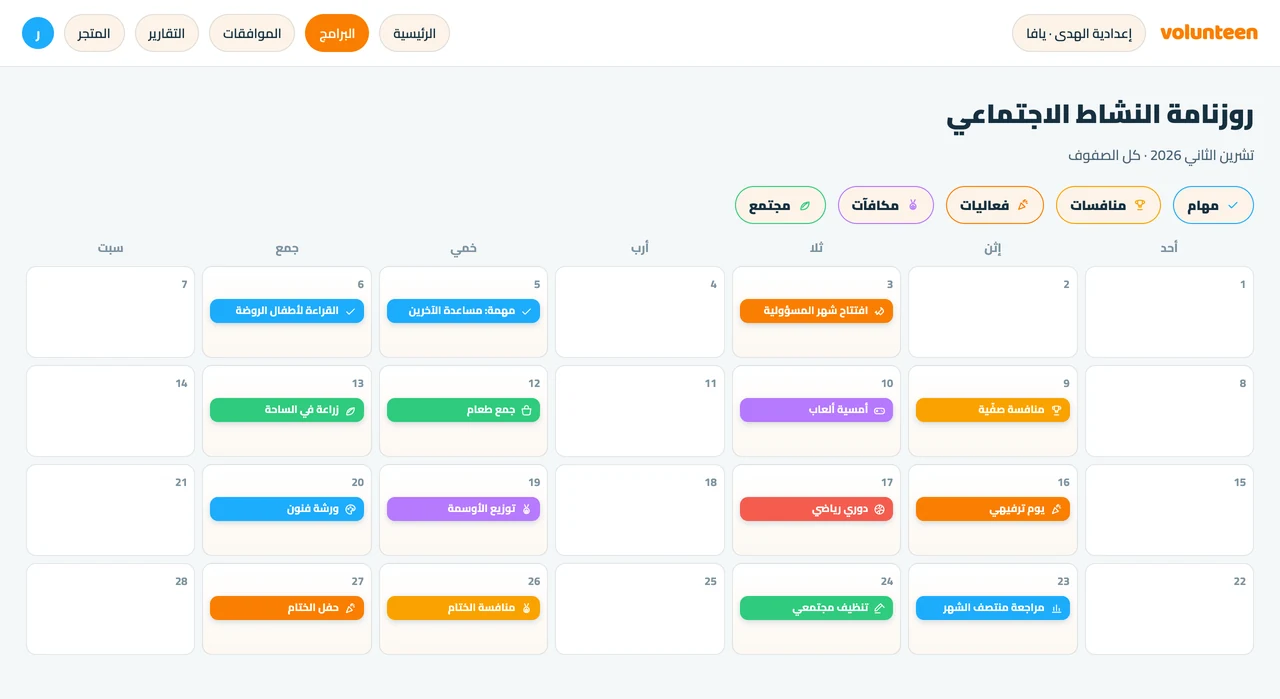1280x699 pixels.
Task: Open the 'الموافقات' tab
Action: [252, 33]
